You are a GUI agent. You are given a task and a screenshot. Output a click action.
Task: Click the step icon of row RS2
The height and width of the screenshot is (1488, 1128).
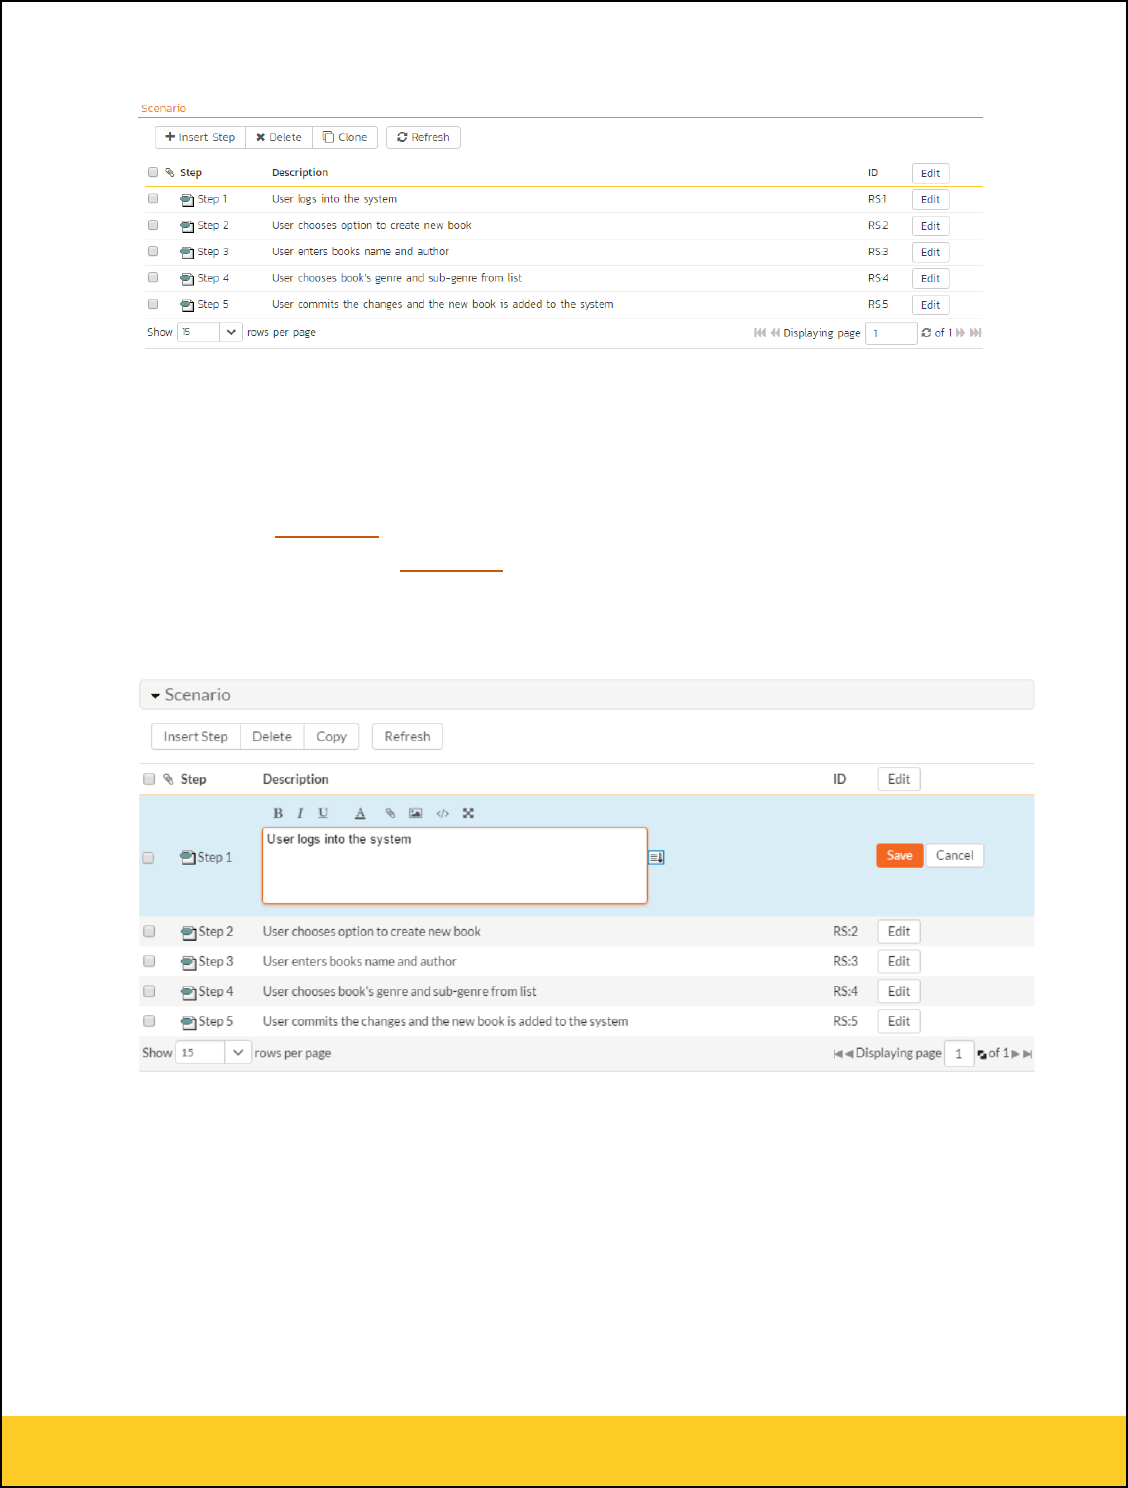click(187, 226)
